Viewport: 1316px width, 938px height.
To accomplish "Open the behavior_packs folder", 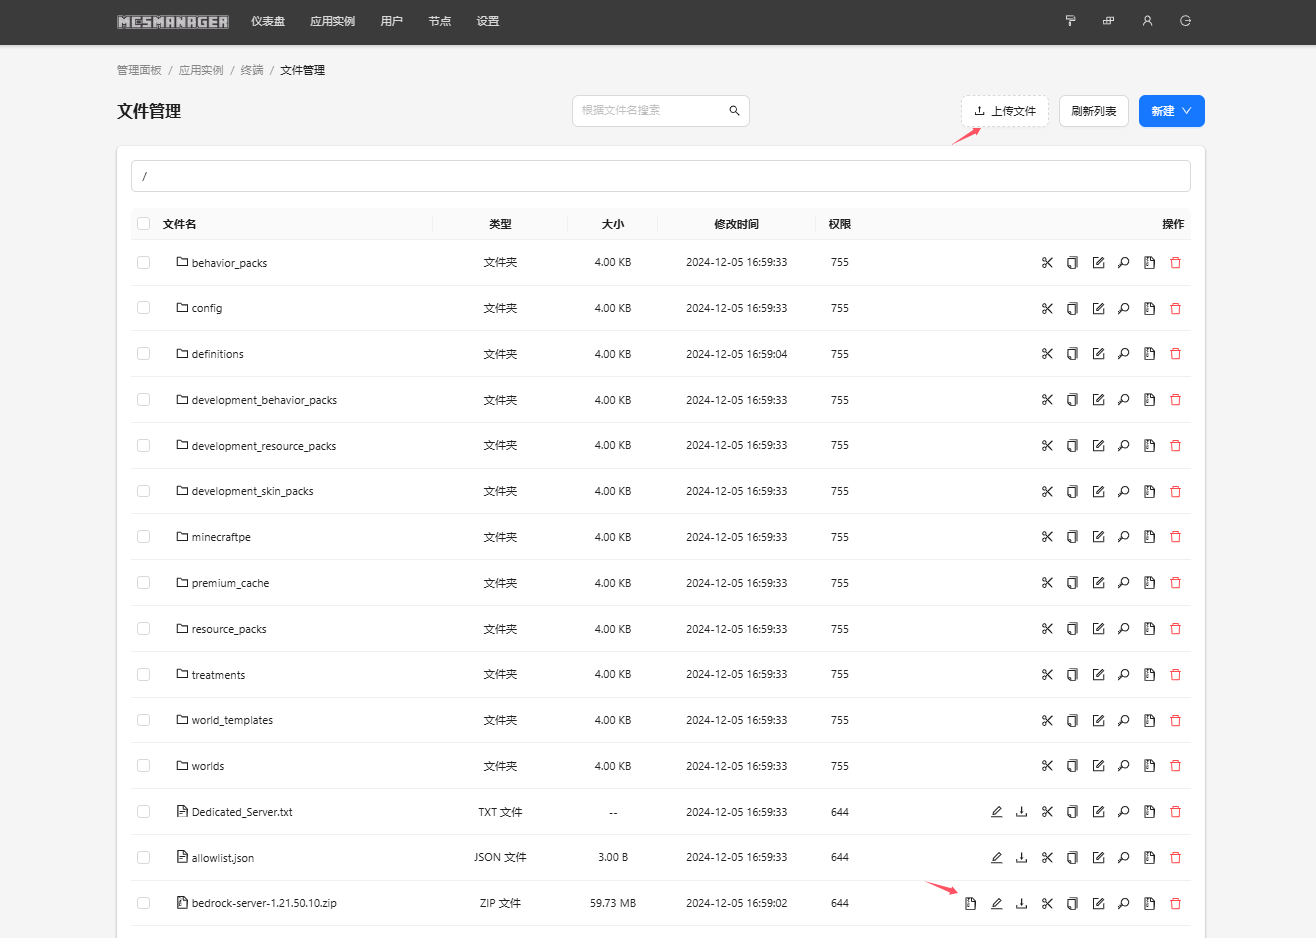I will [229, 263].
